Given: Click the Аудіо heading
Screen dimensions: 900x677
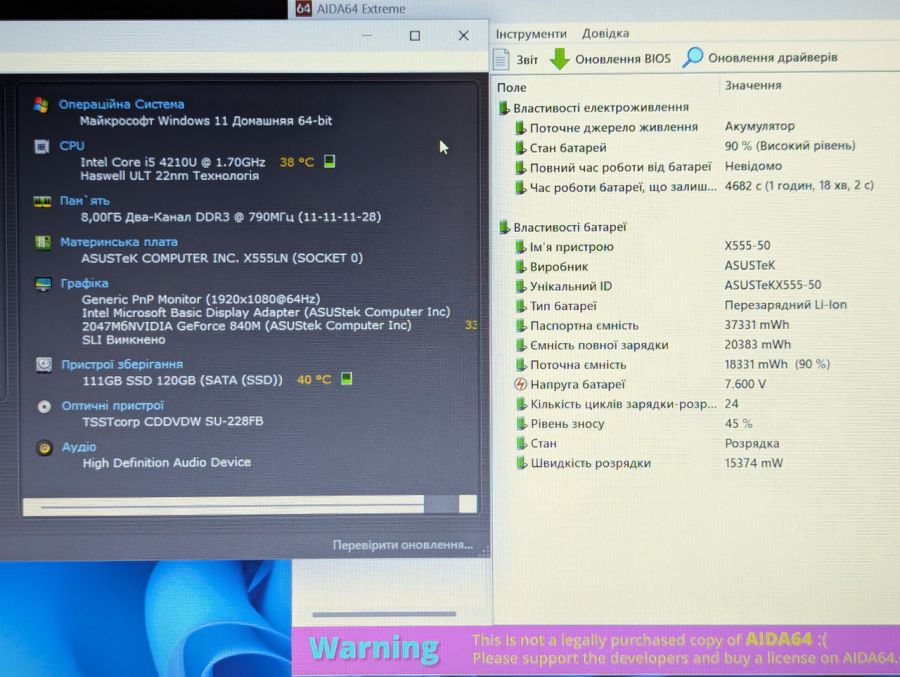Looking at the screenshot, I should click(x=79, y=447).
